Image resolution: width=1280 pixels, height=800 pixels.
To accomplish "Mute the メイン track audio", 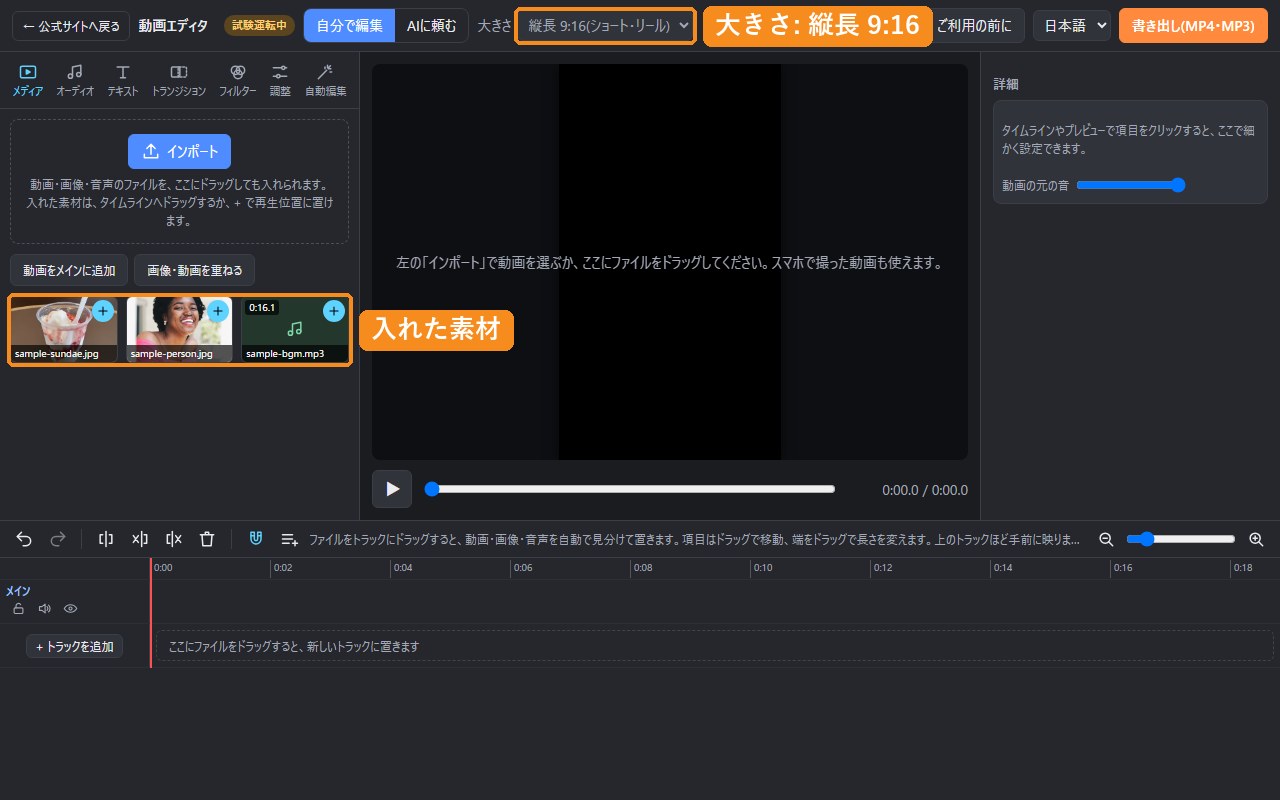I will [44, 608].
